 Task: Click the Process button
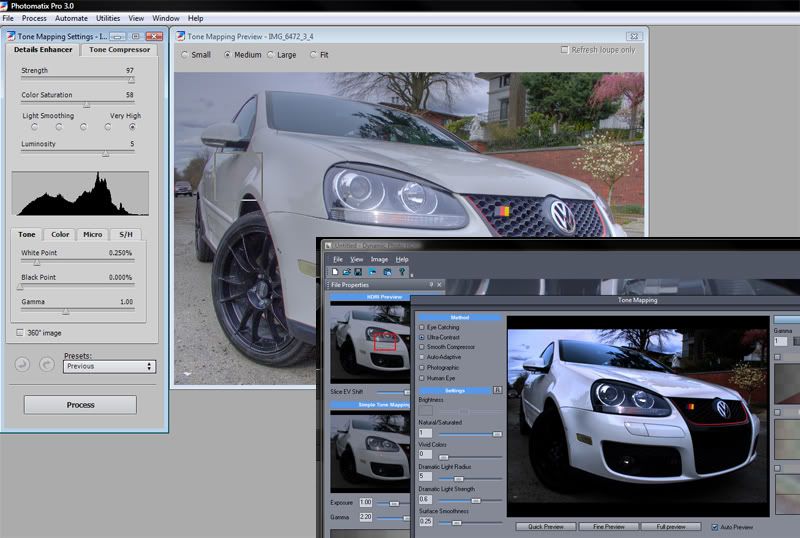pos(80,405)
